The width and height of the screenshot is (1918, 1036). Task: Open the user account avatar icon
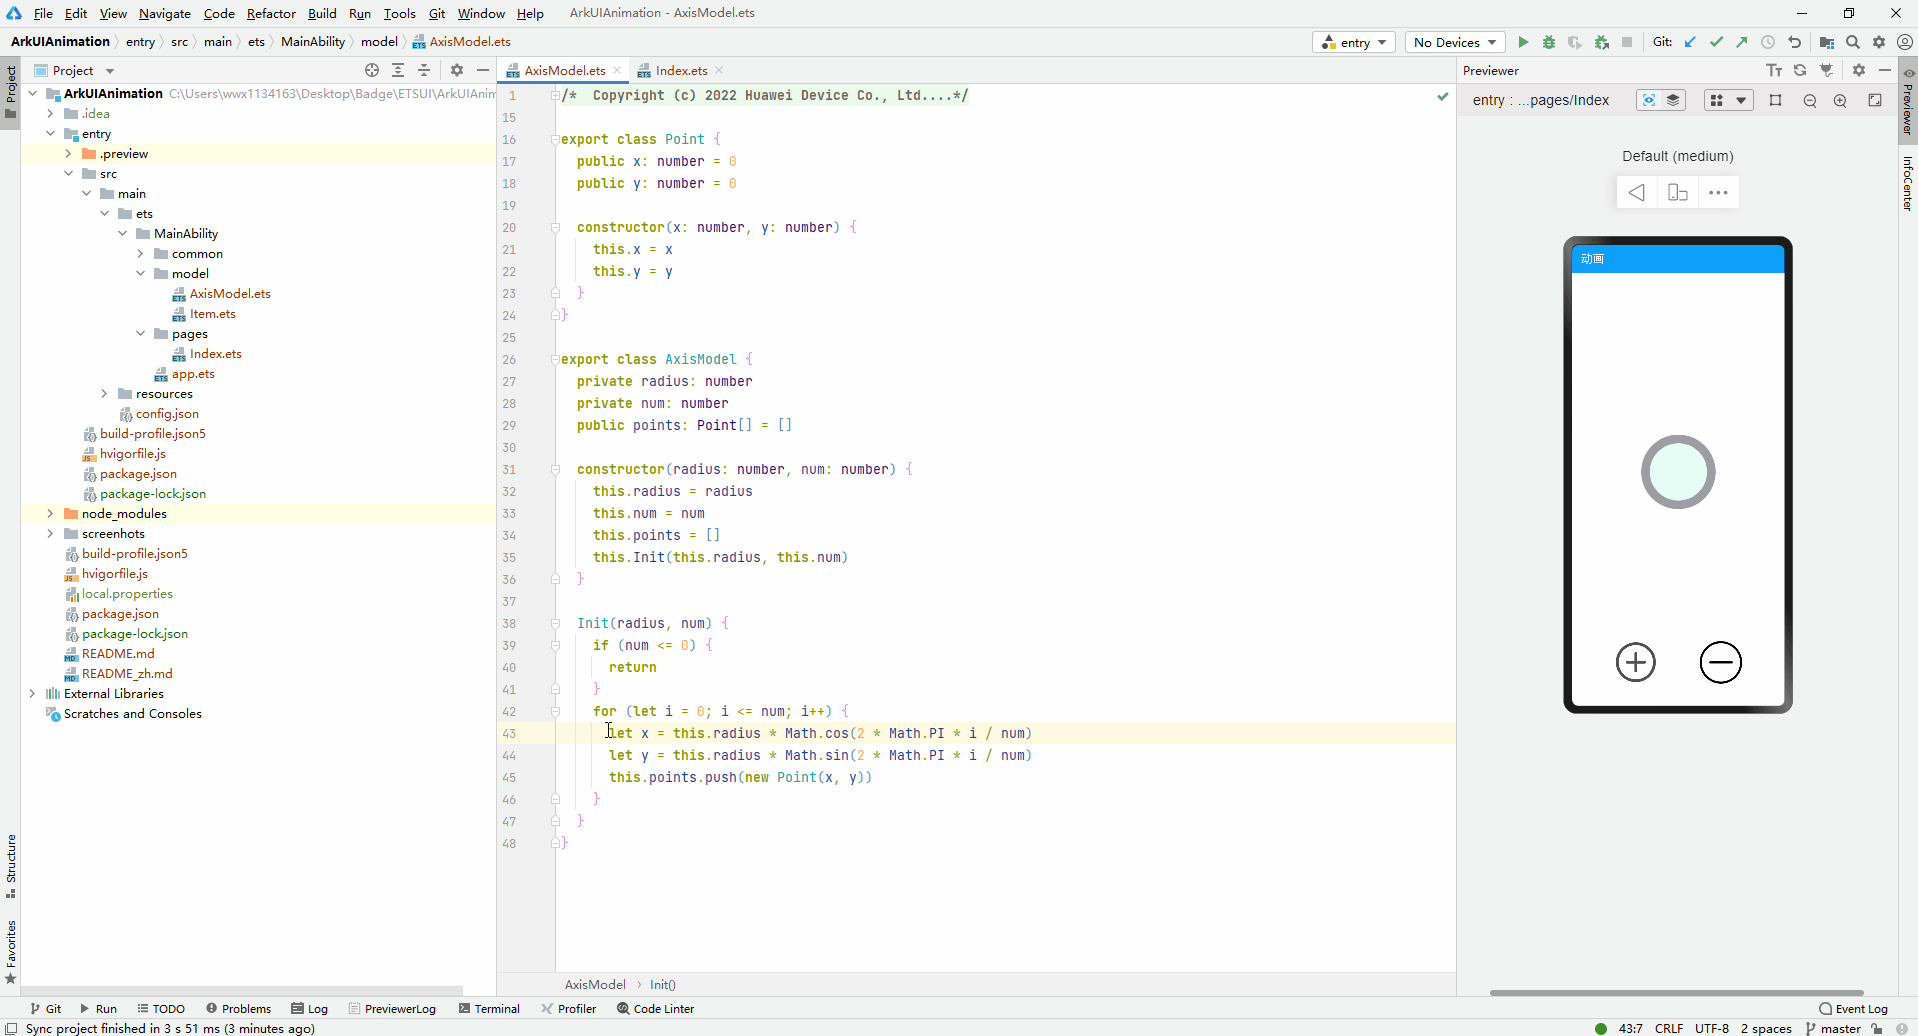(1905, 42)
